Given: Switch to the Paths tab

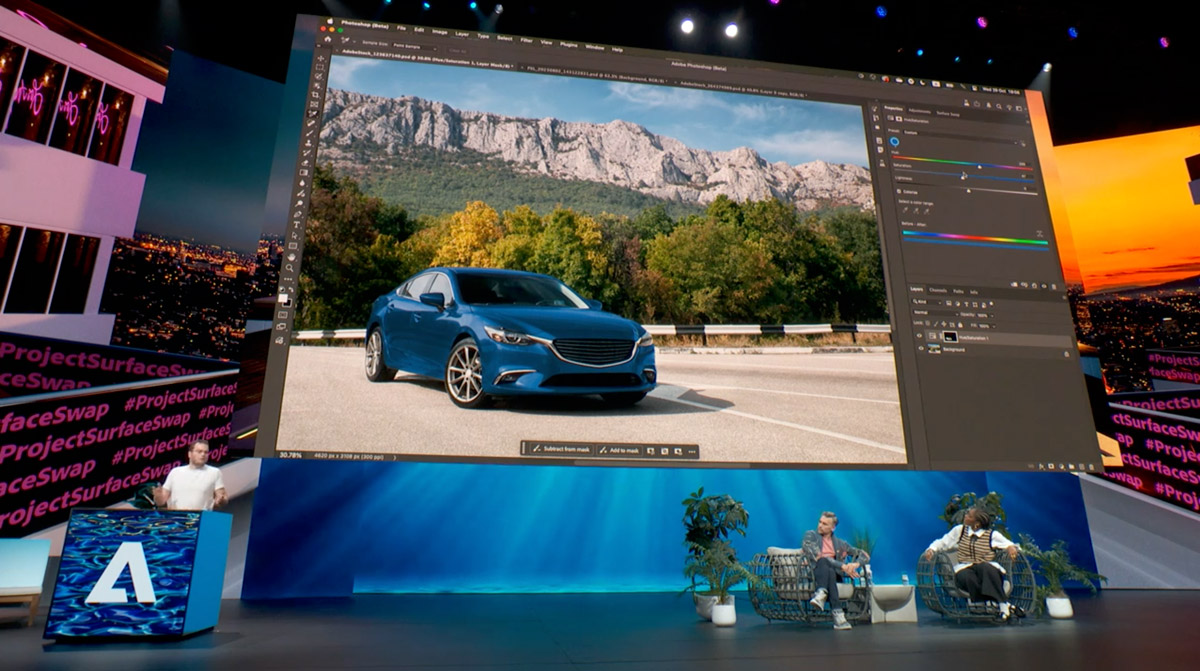Looking at the screenshot, I should tap(958, 291).
